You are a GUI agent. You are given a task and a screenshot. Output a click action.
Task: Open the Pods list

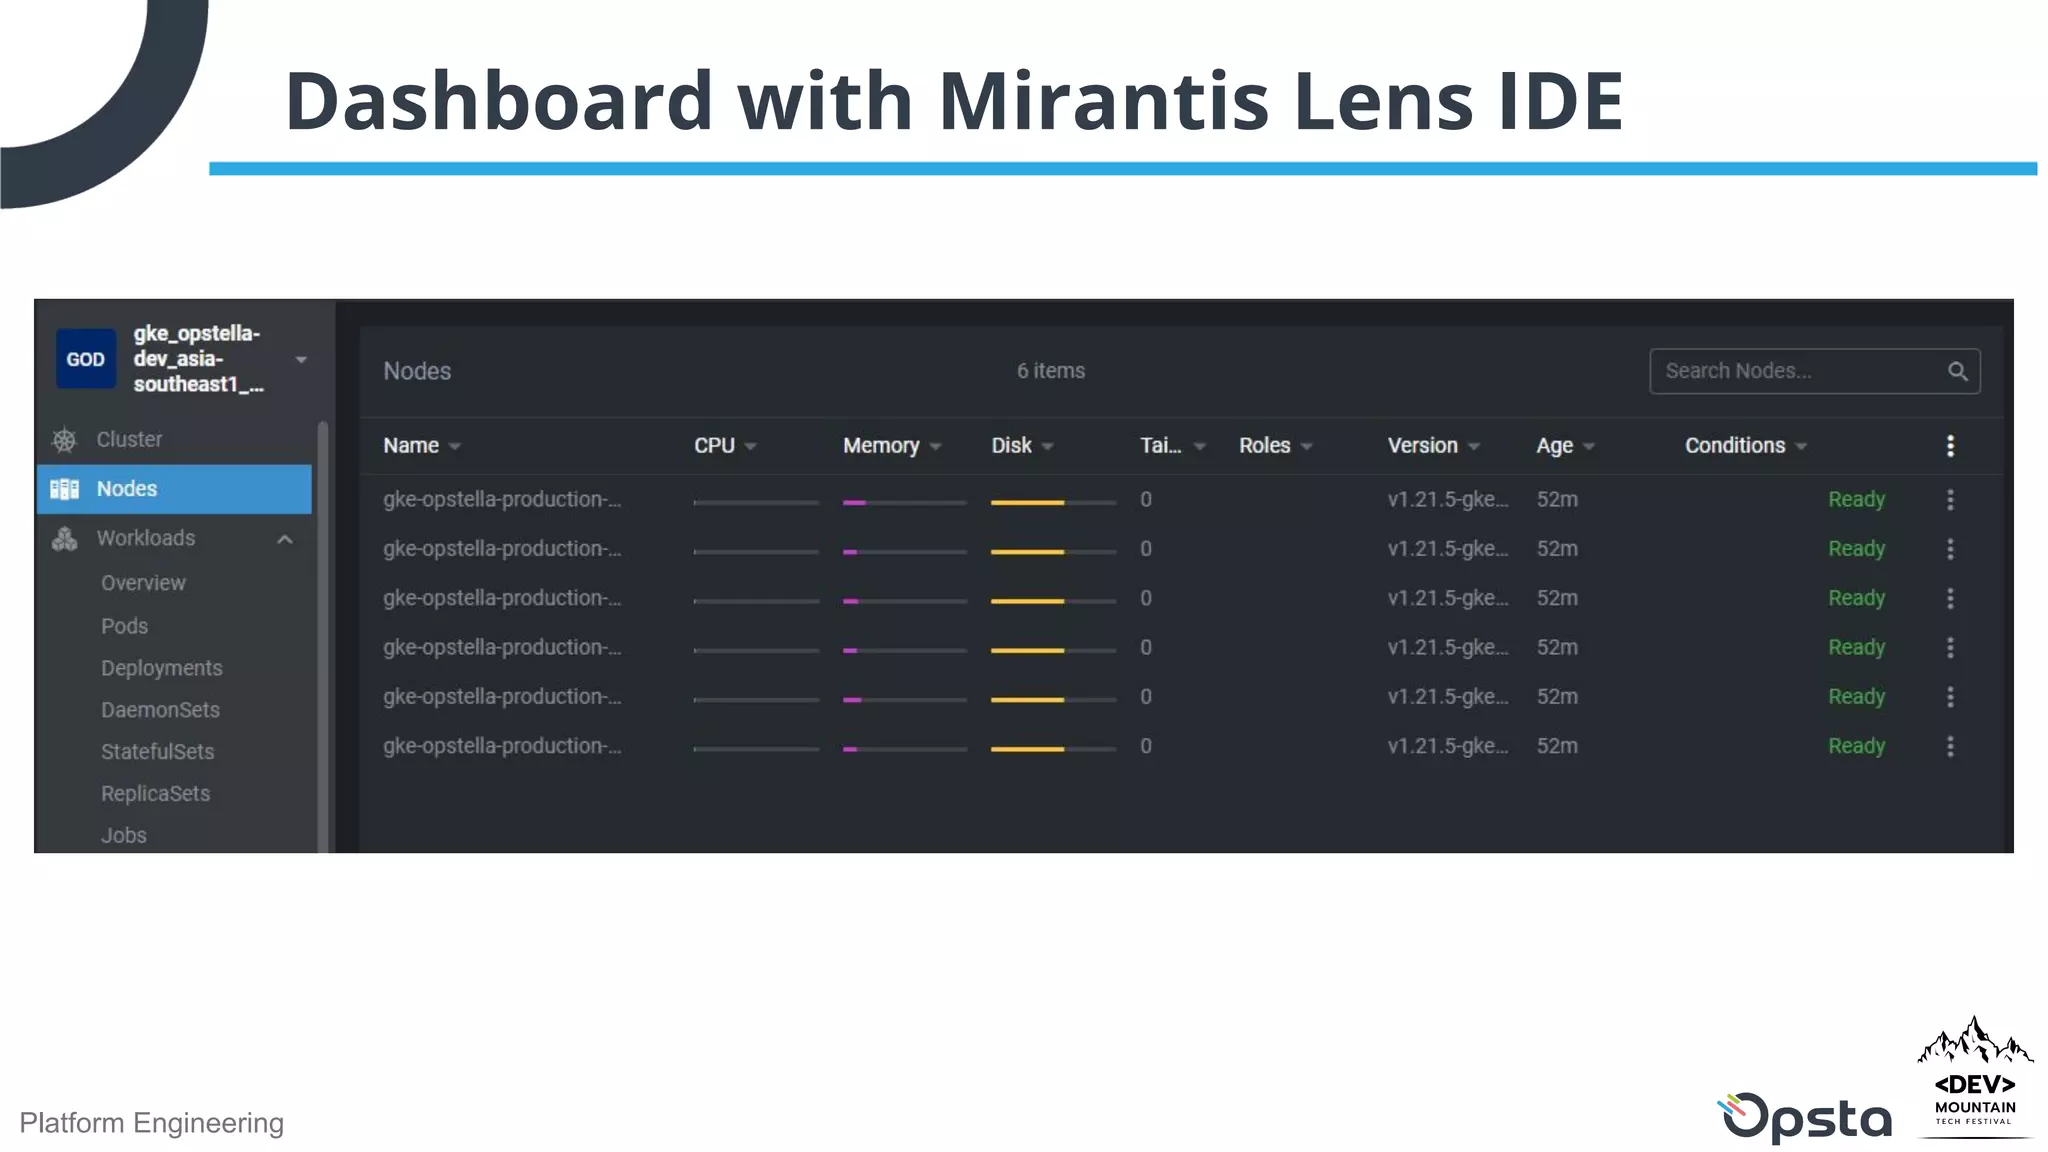pos(124,626)
